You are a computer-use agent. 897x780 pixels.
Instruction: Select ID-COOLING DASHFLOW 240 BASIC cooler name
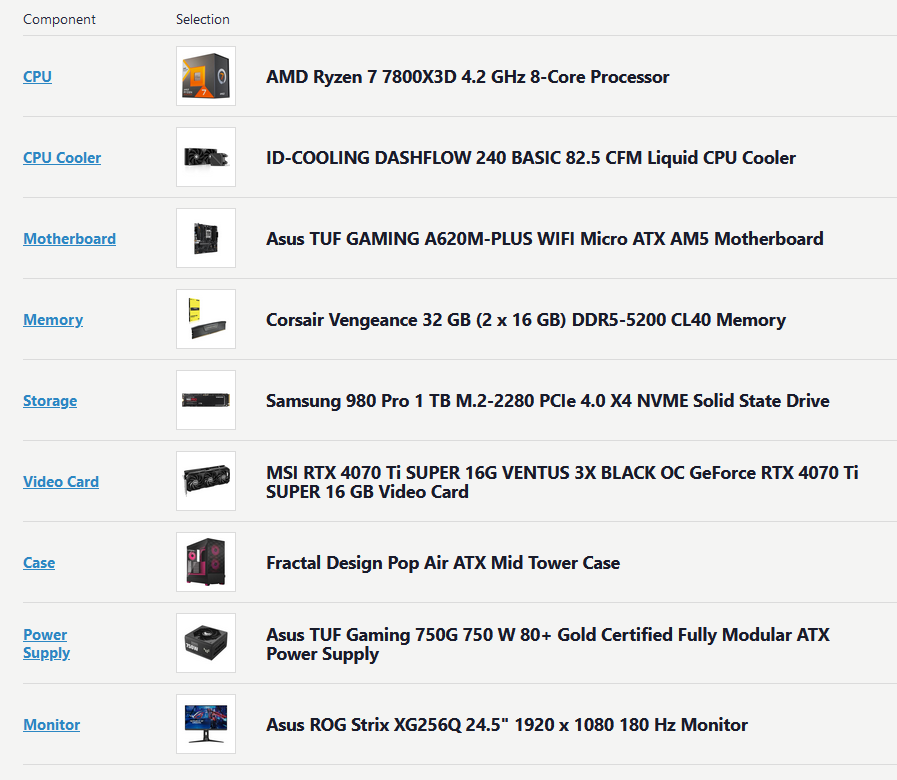531,158
